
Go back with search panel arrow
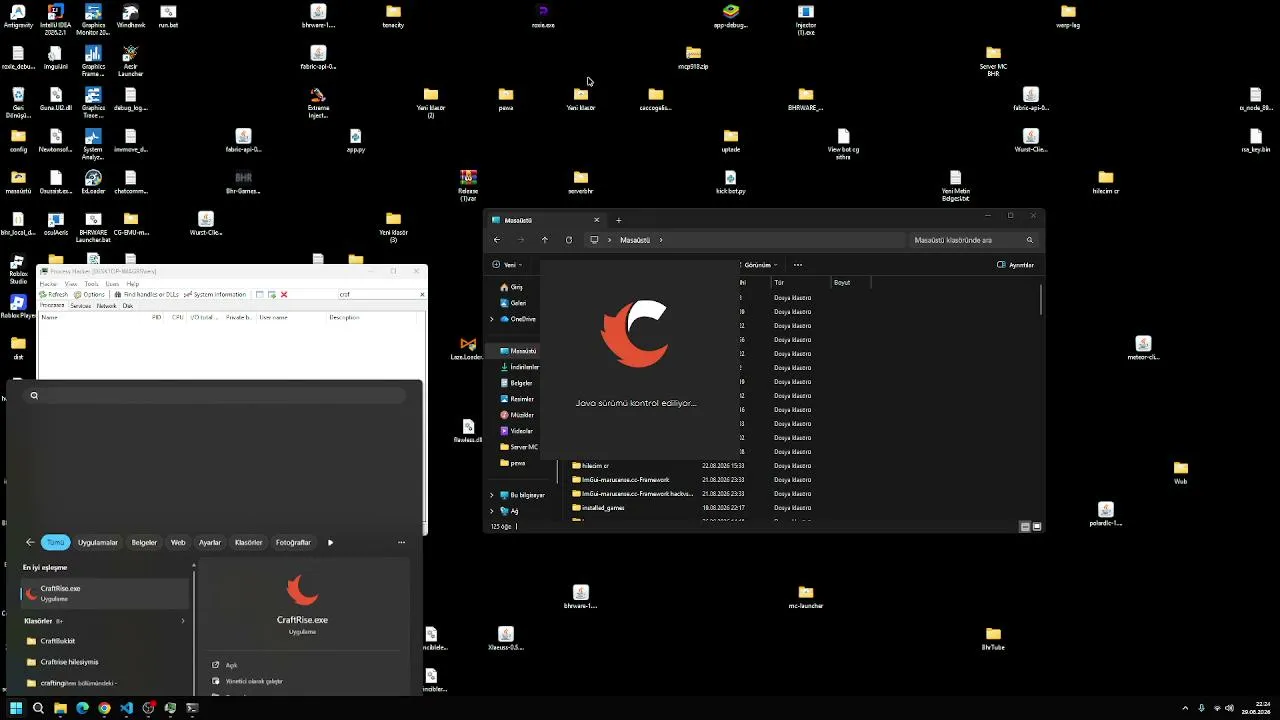(x=30, y=542)
